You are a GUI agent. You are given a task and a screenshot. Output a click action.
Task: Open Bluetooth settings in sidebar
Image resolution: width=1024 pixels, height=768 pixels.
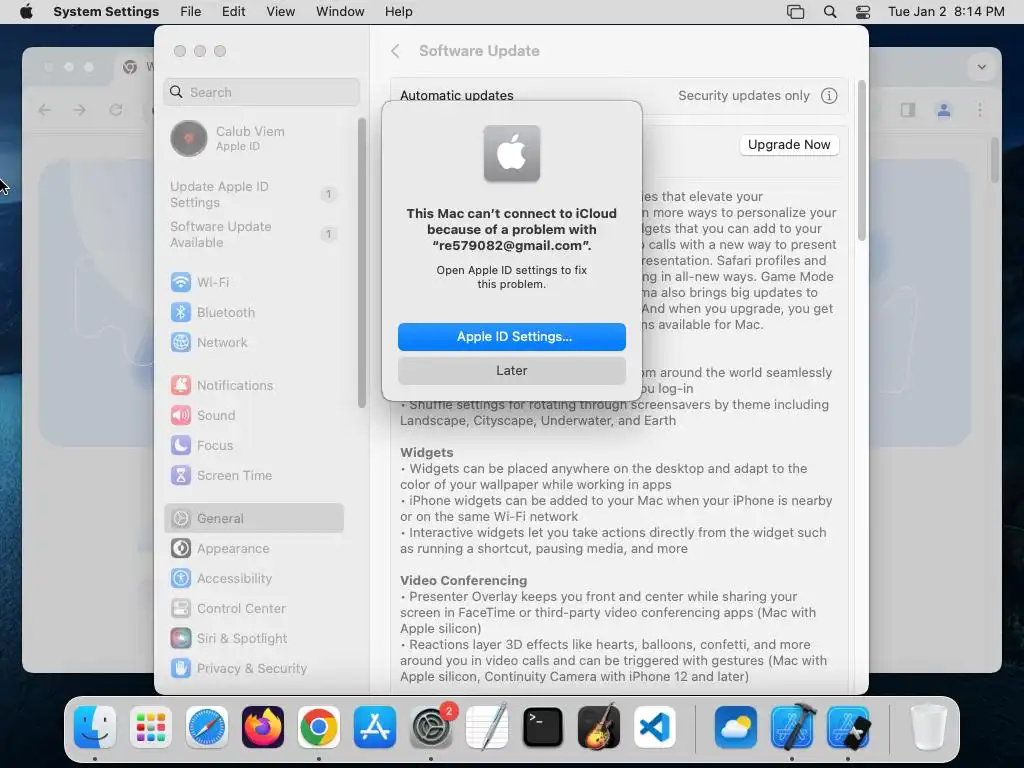click(255, 312)
